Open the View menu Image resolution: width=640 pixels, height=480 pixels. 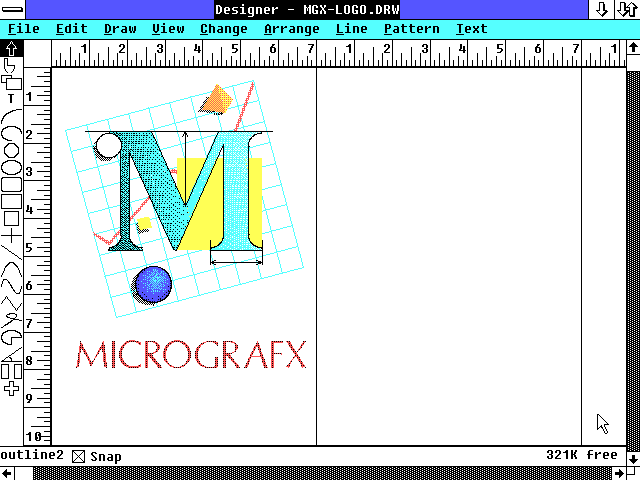168,29
